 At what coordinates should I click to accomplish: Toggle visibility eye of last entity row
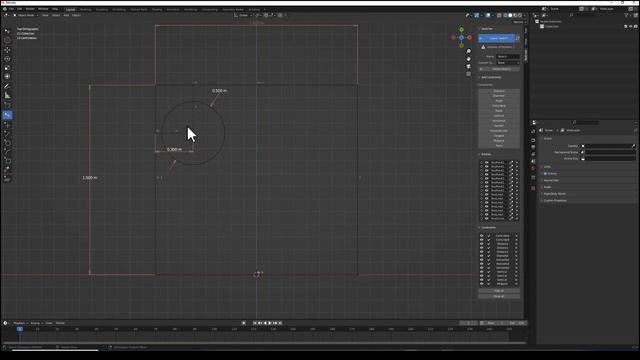(487, 218)
